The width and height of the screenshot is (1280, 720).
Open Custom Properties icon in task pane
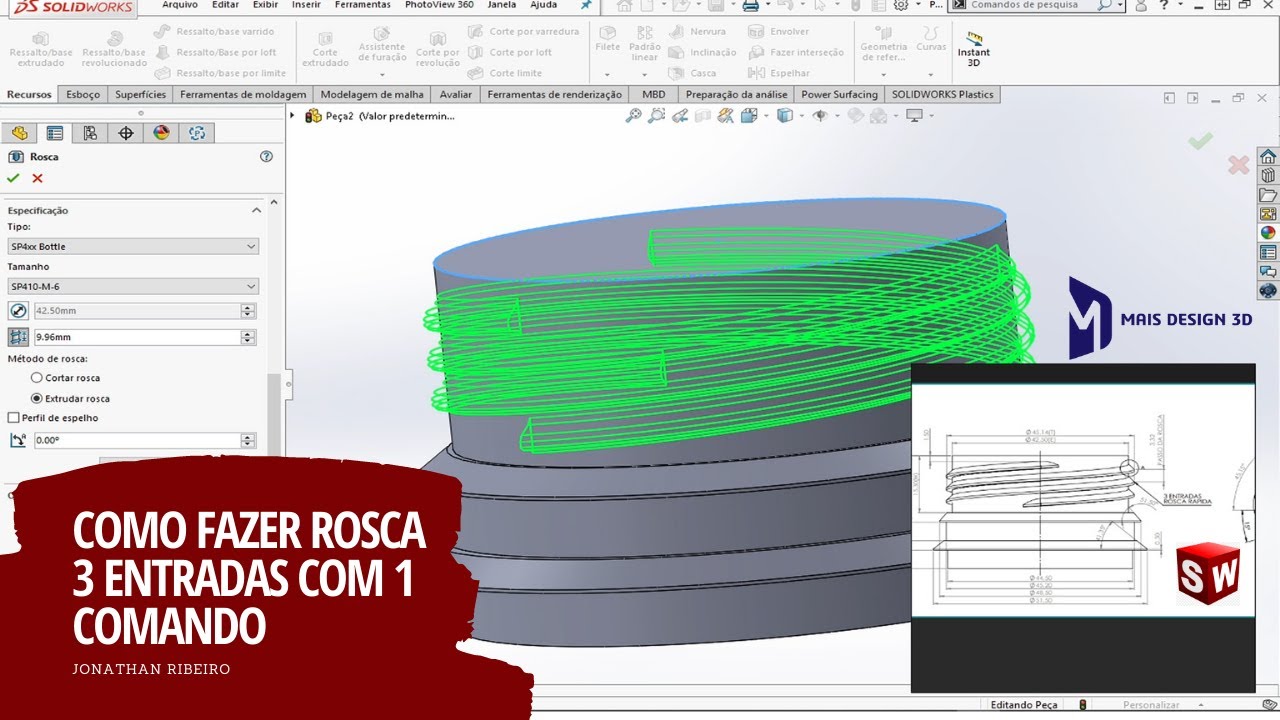click(x=1268, y=252)
